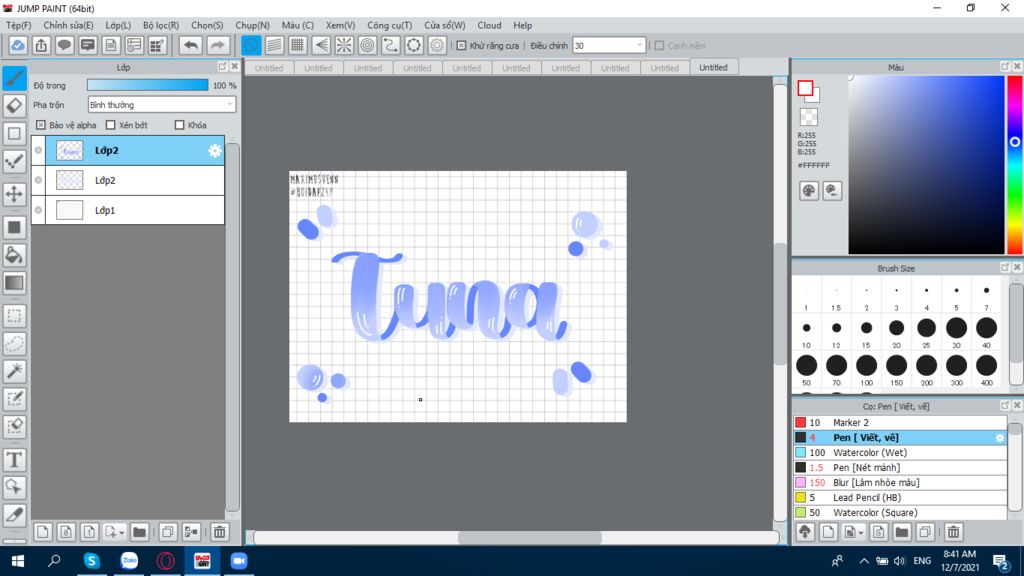The width and height of the screenshot is (1024, 576).
Task: Click the Độ trong opacity slider
Action: click(x=148, y=85)
